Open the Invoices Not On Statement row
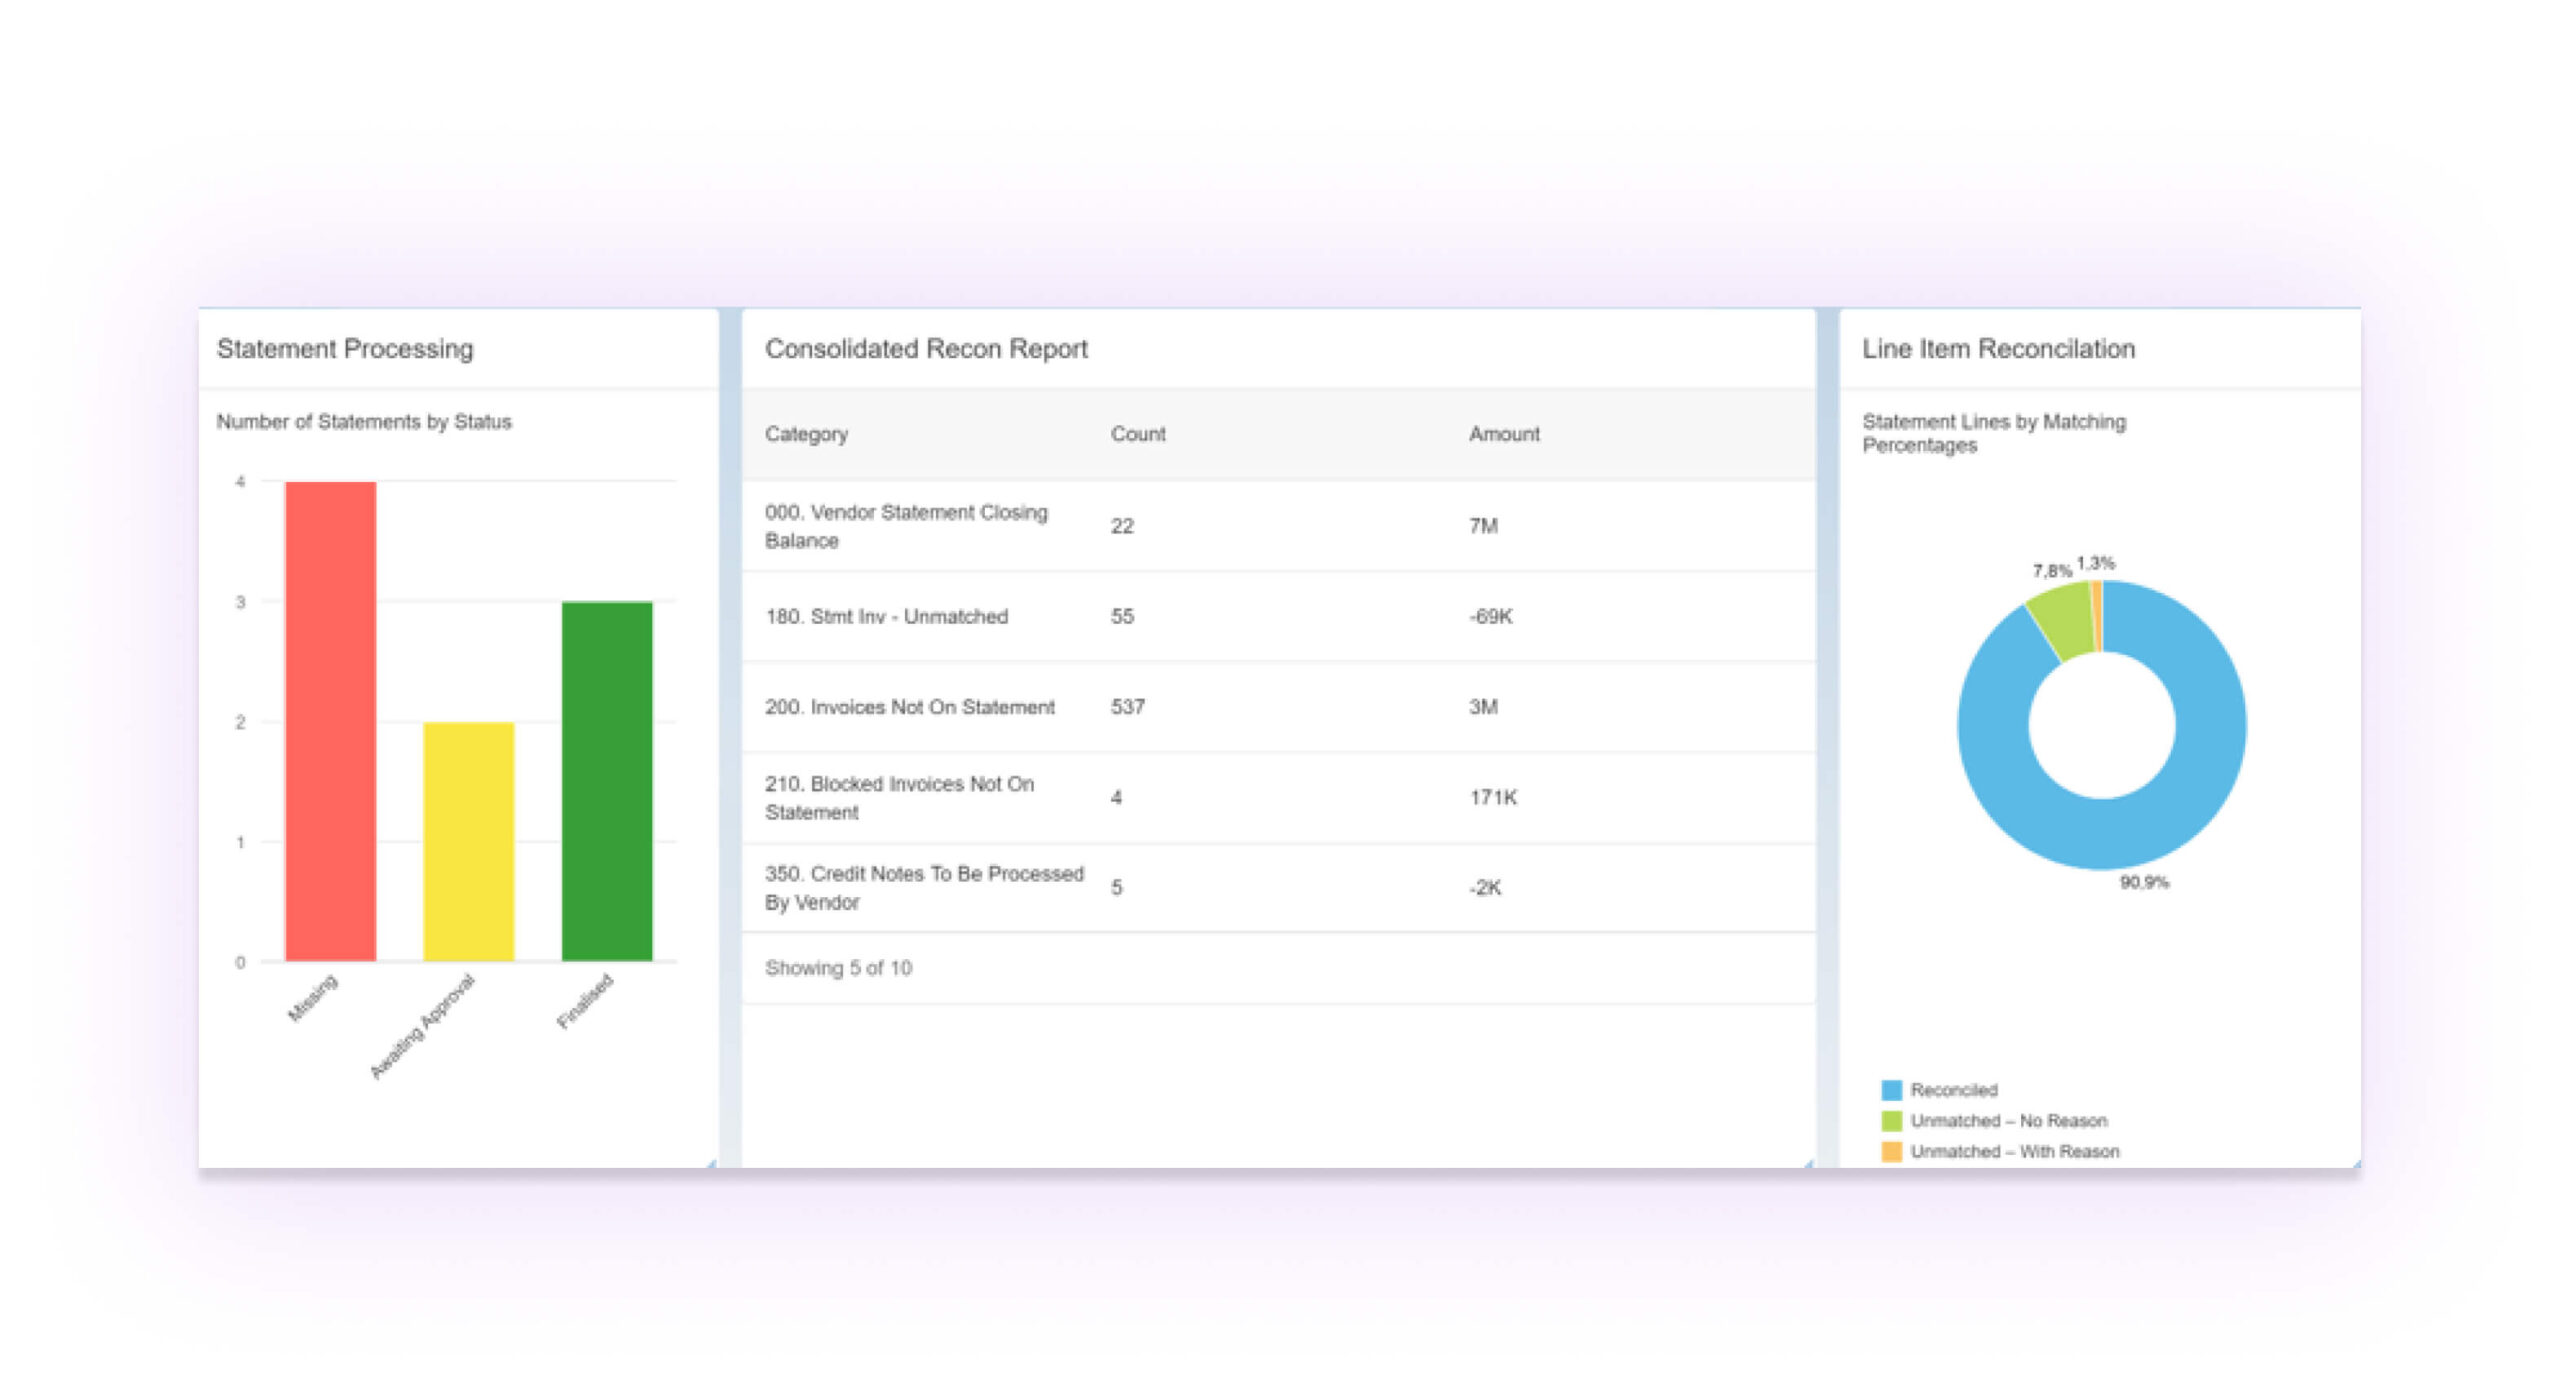 [x=909, y=707]
